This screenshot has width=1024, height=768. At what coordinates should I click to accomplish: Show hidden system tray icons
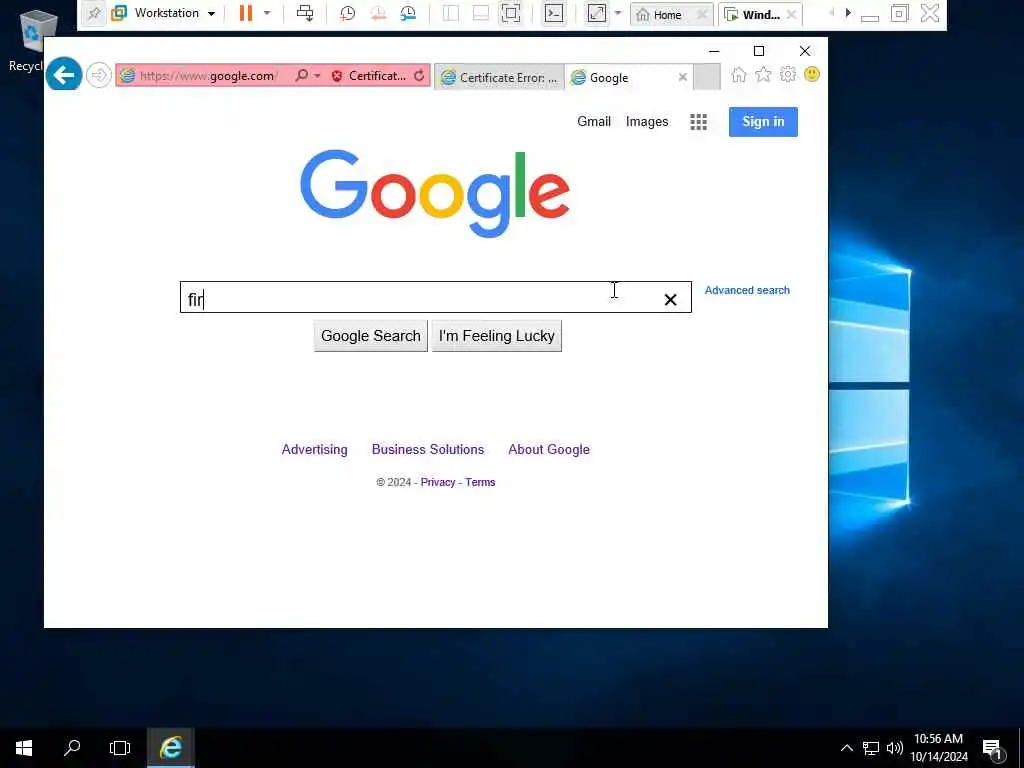click(x=846, y=748)
